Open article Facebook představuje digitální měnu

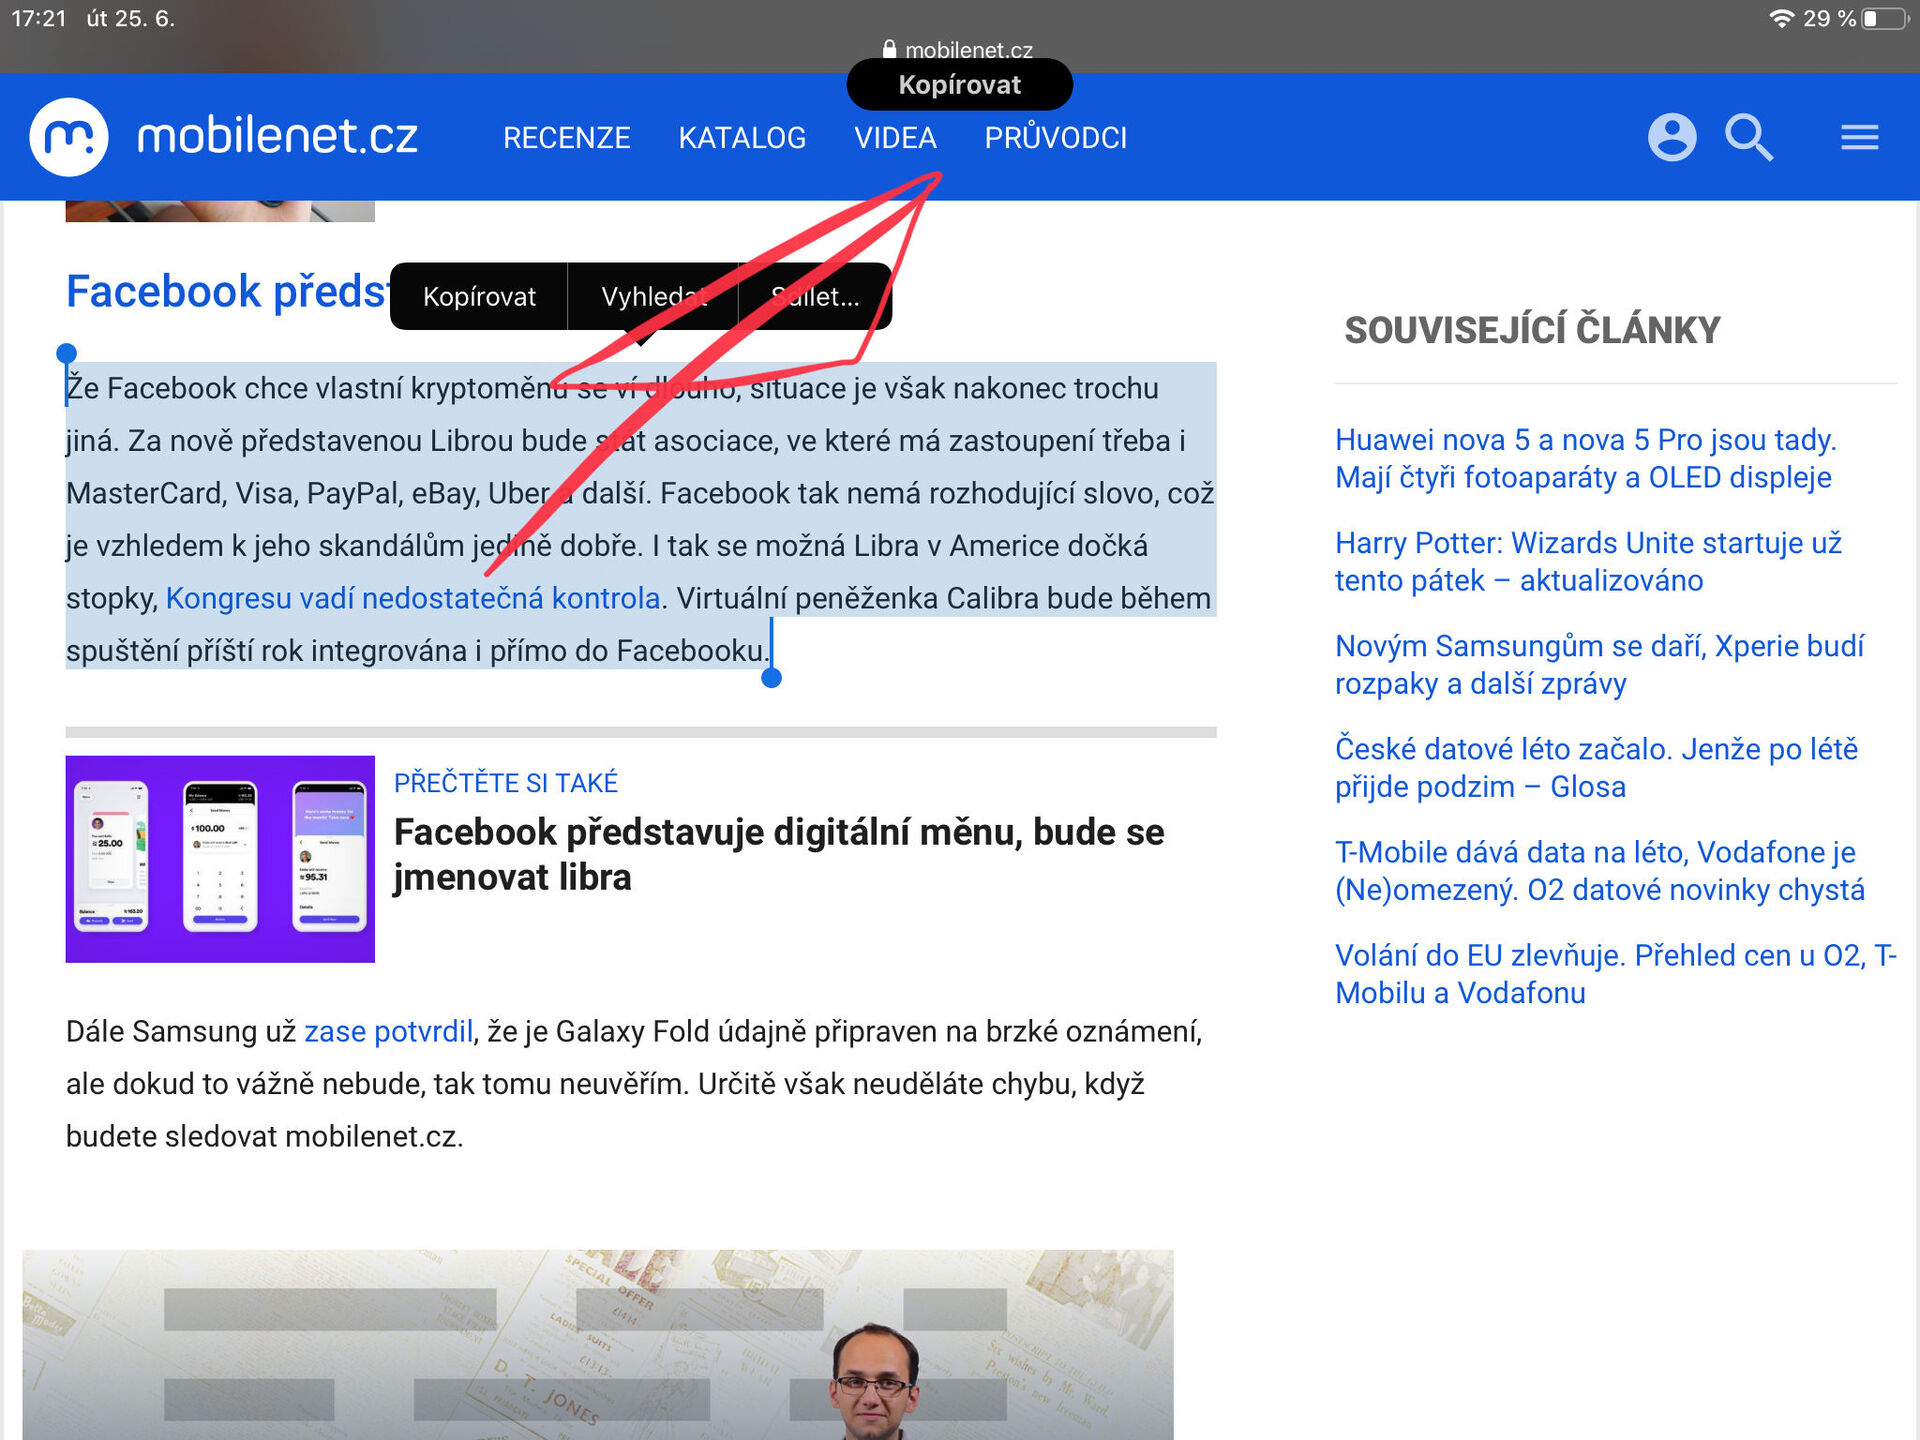tap(777, 854)
